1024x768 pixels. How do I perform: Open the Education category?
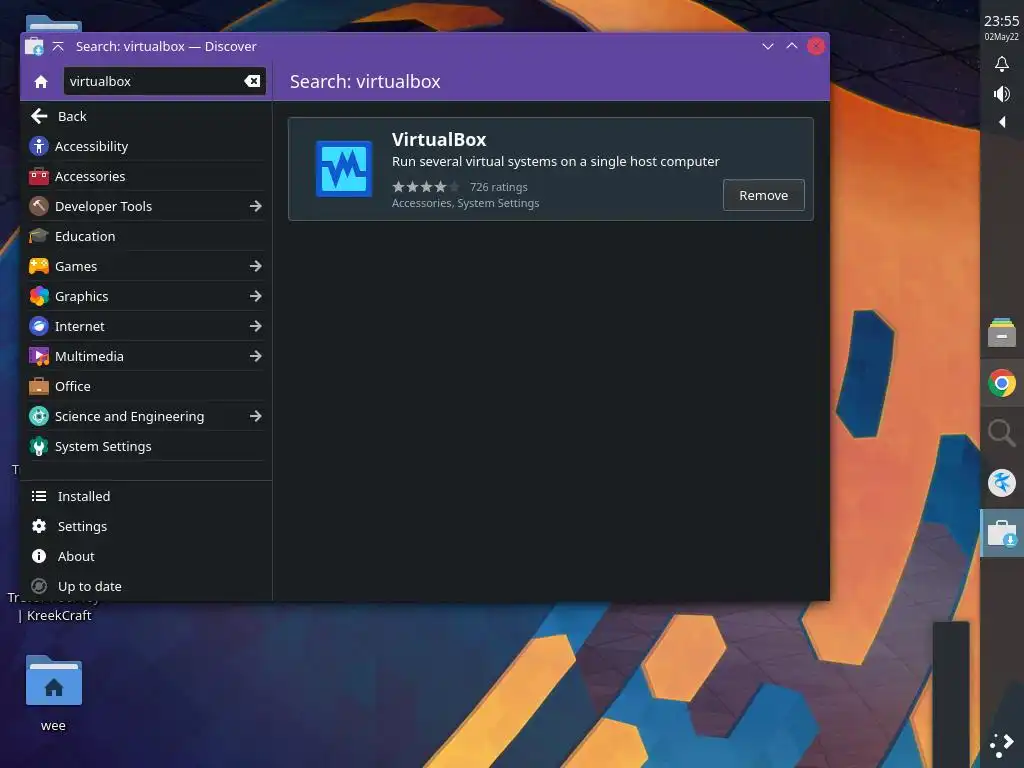tap(146, 236)
